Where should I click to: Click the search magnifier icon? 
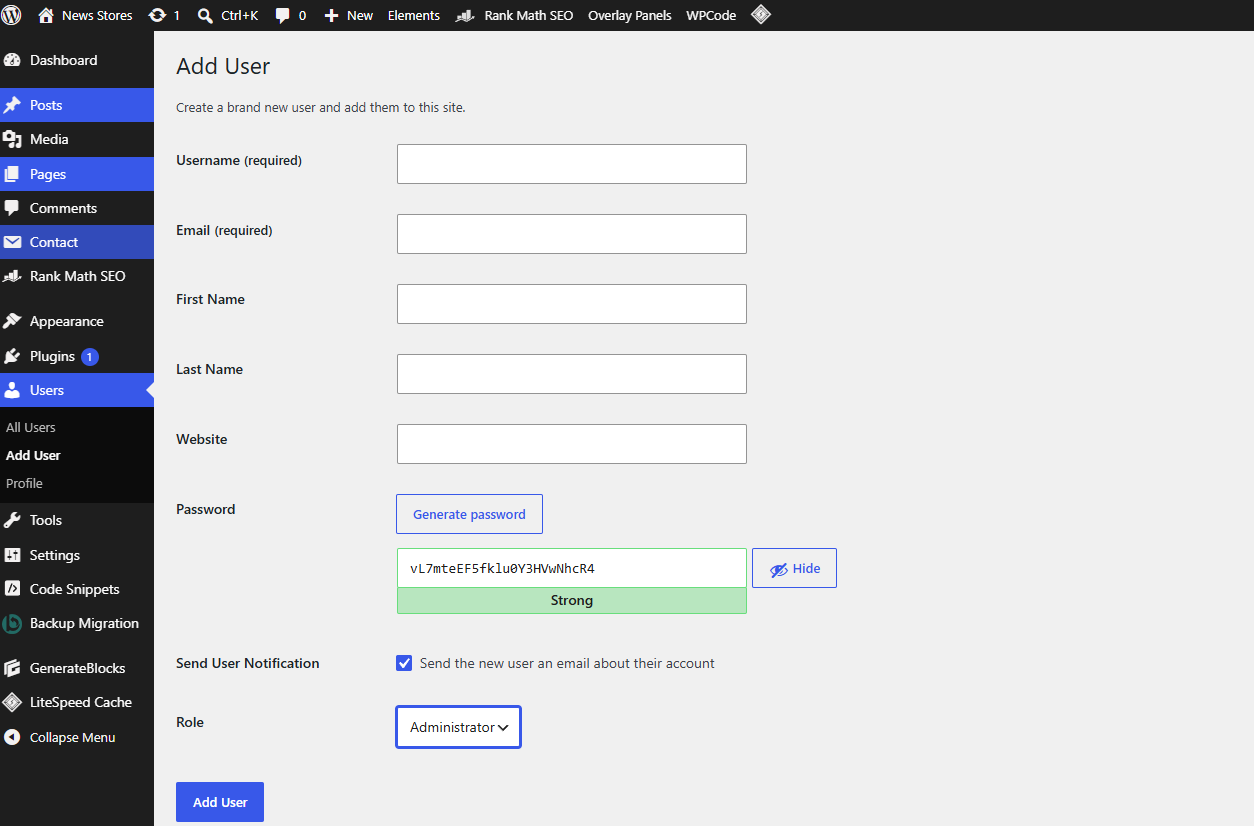coord(205,16)
